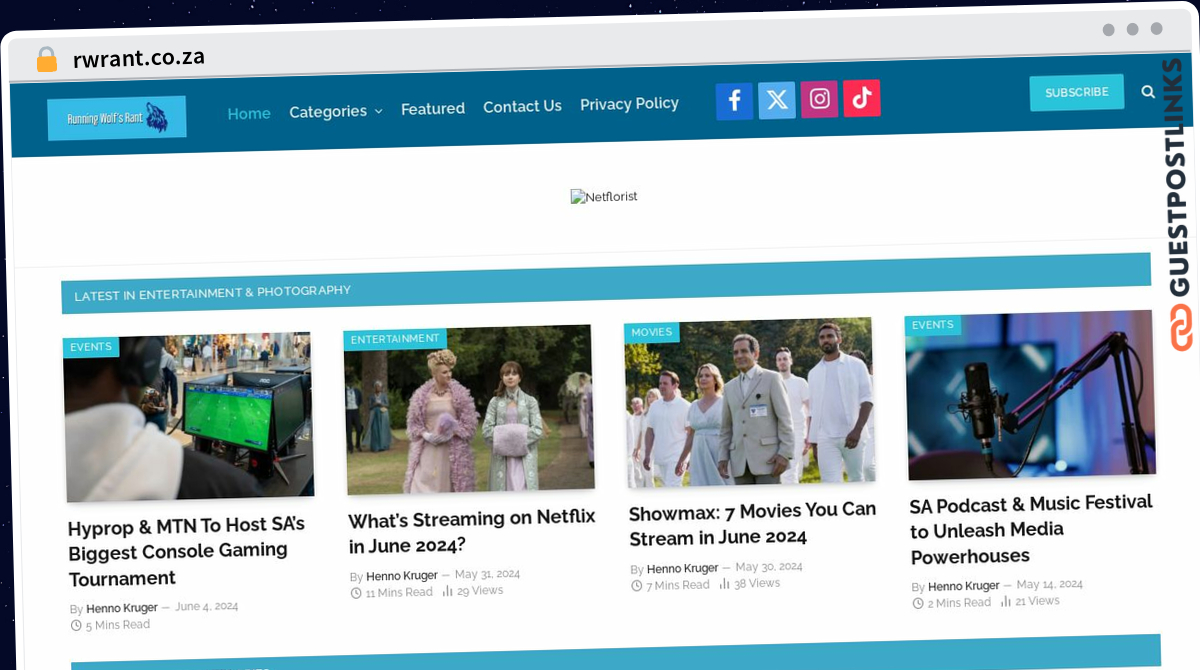
Task: Click Henno Kruger under Showmax article
Action: pyautogui.click(x=683, y=569)
